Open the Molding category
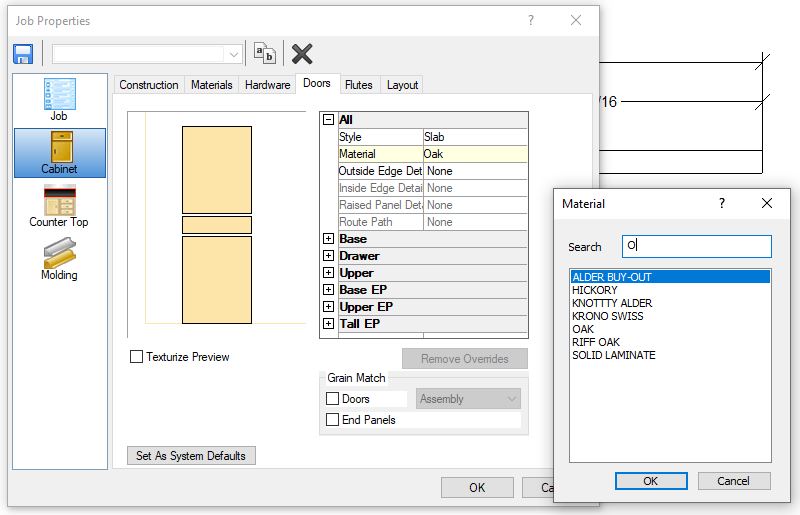Viewport: 800px width, 515px height. pyautogui.click(x=59, y=259)
